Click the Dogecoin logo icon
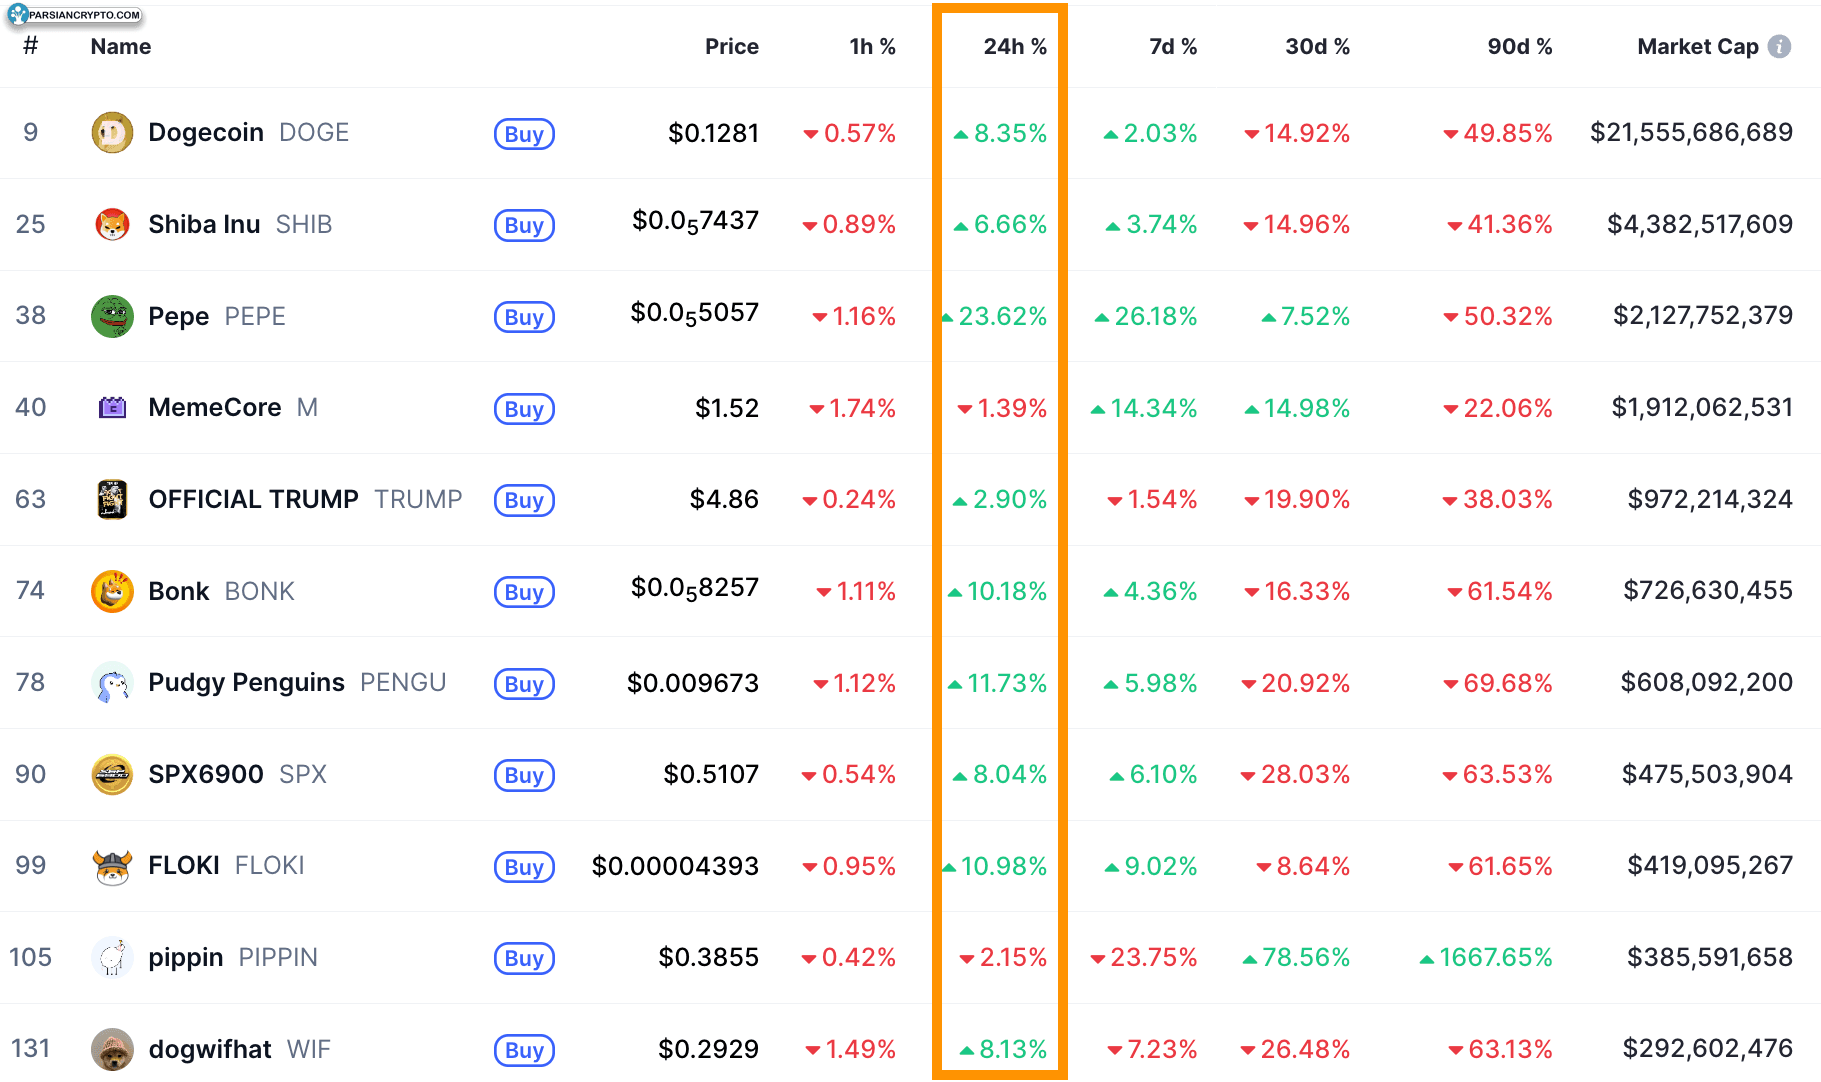This screenshot has width=1821, height=1082. (x=112, y=132)
